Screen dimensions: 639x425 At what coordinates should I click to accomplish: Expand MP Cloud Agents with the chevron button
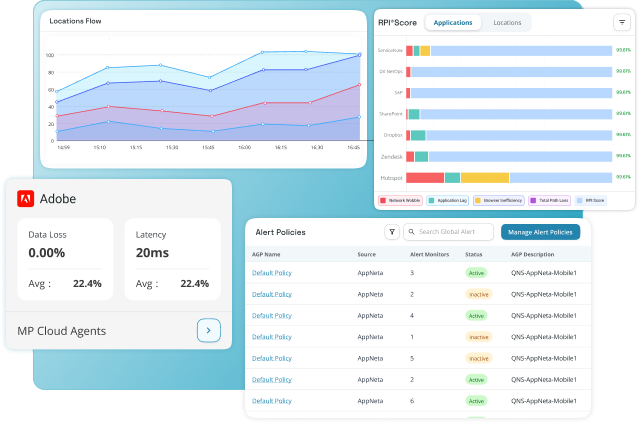(x=208, y=330)
